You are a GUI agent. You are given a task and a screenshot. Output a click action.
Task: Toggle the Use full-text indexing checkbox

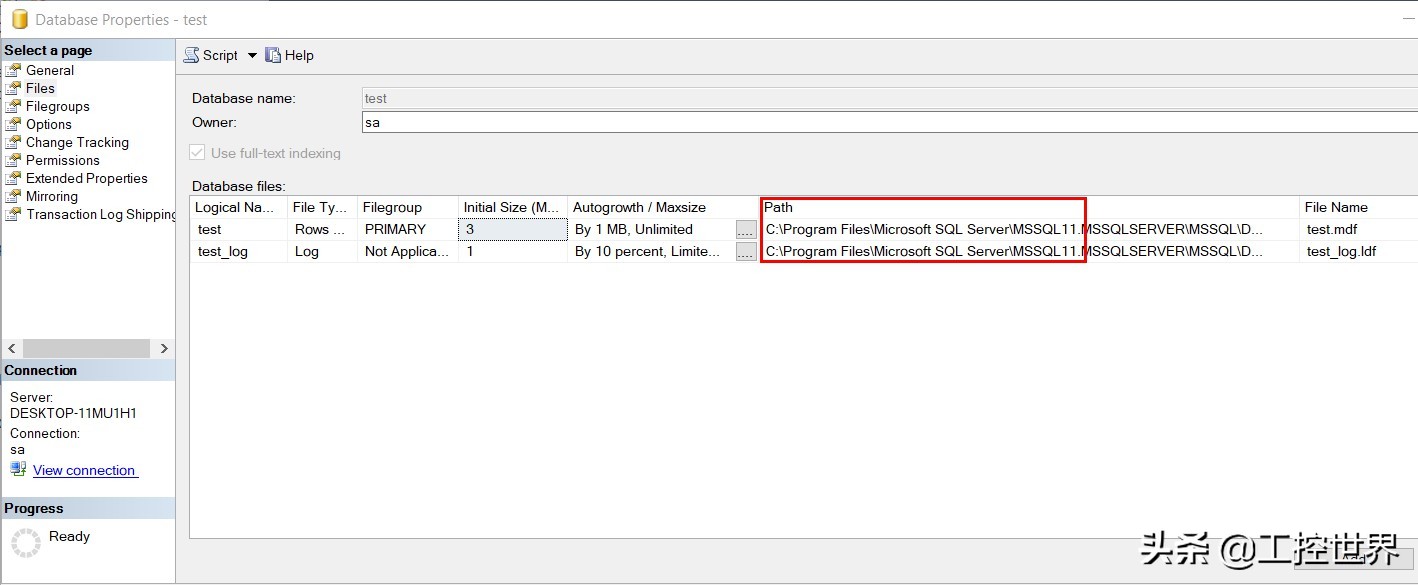click(197, 152)
